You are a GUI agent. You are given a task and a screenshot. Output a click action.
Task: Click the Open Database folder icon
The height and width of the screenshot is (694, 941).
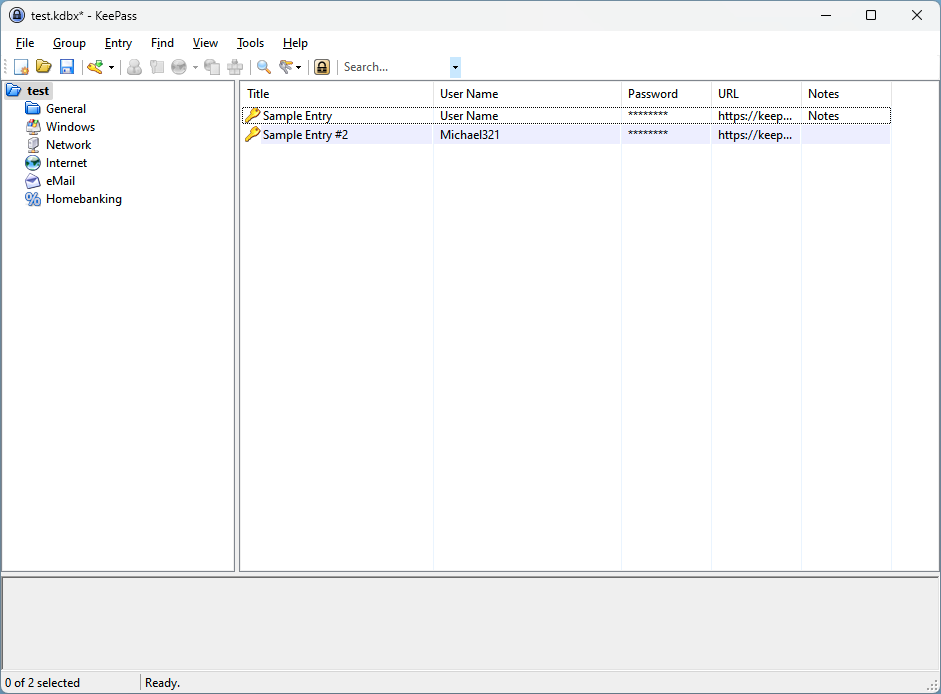coord(44,67)
